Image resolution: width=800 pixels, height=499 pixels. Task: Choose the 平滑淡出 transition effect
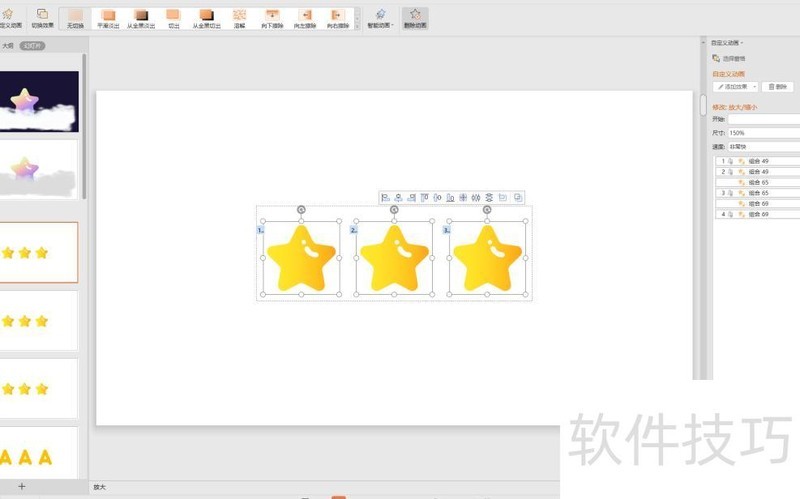click(x=108, y=18)
